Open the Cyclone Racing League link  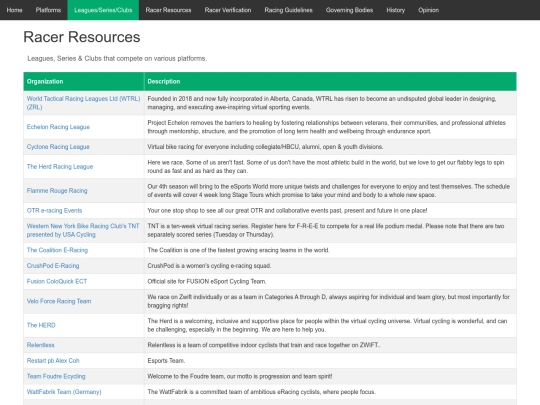[58, 147]
